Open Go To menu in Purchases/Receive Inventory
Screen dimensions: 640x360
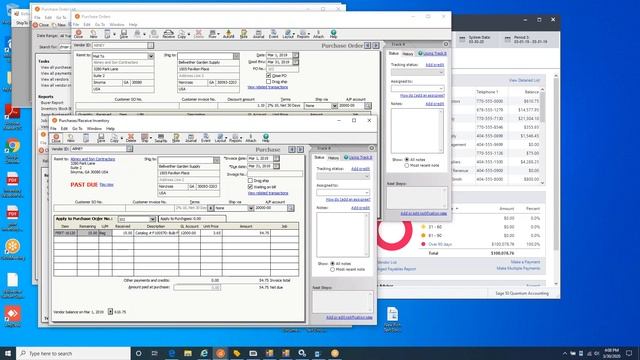[77, 129]
